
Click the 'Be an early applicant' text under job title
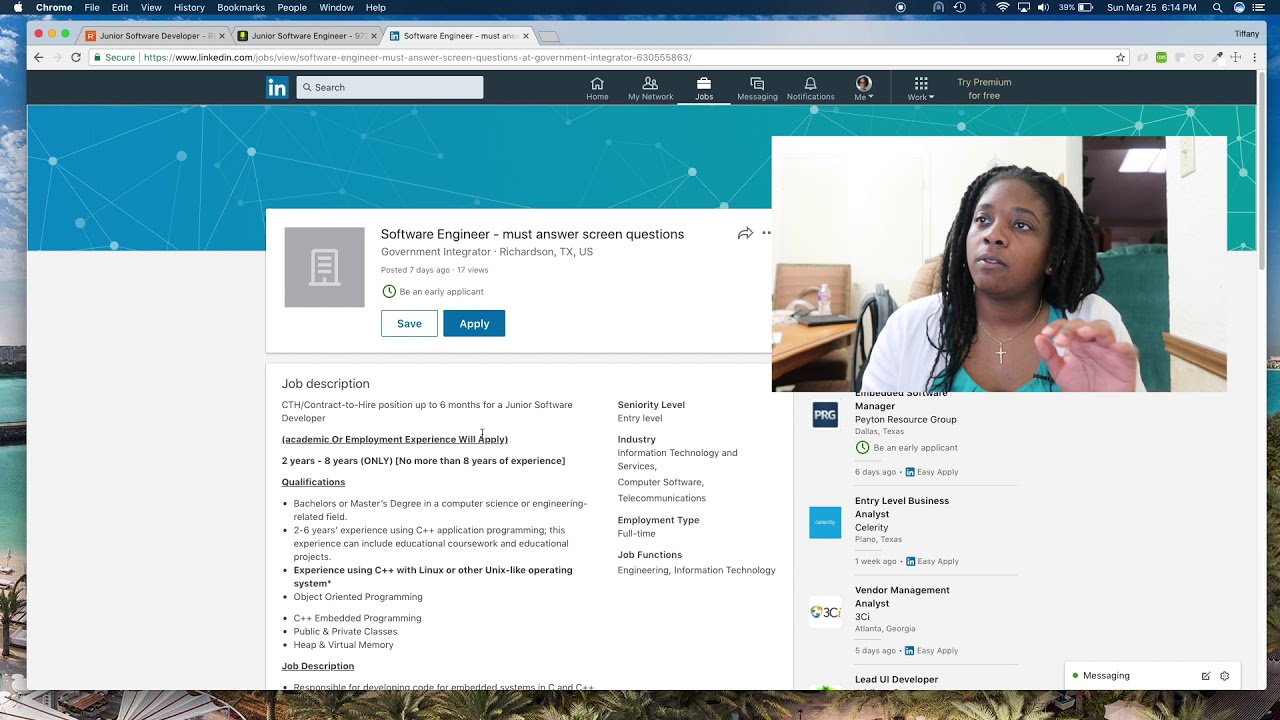coord(441,292)
